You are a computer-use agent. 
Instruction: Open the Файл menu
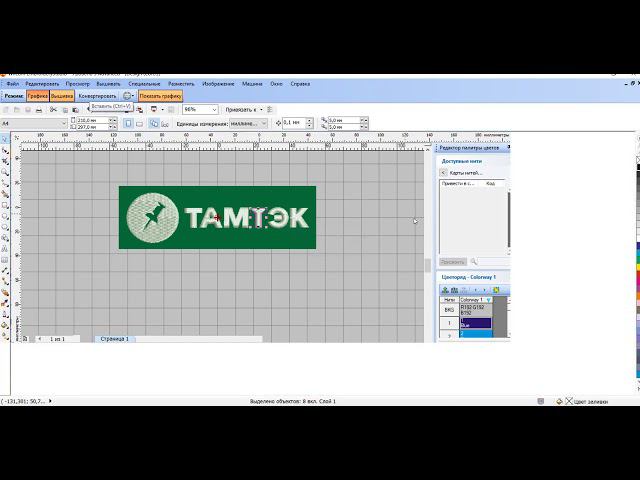[13, 84]
